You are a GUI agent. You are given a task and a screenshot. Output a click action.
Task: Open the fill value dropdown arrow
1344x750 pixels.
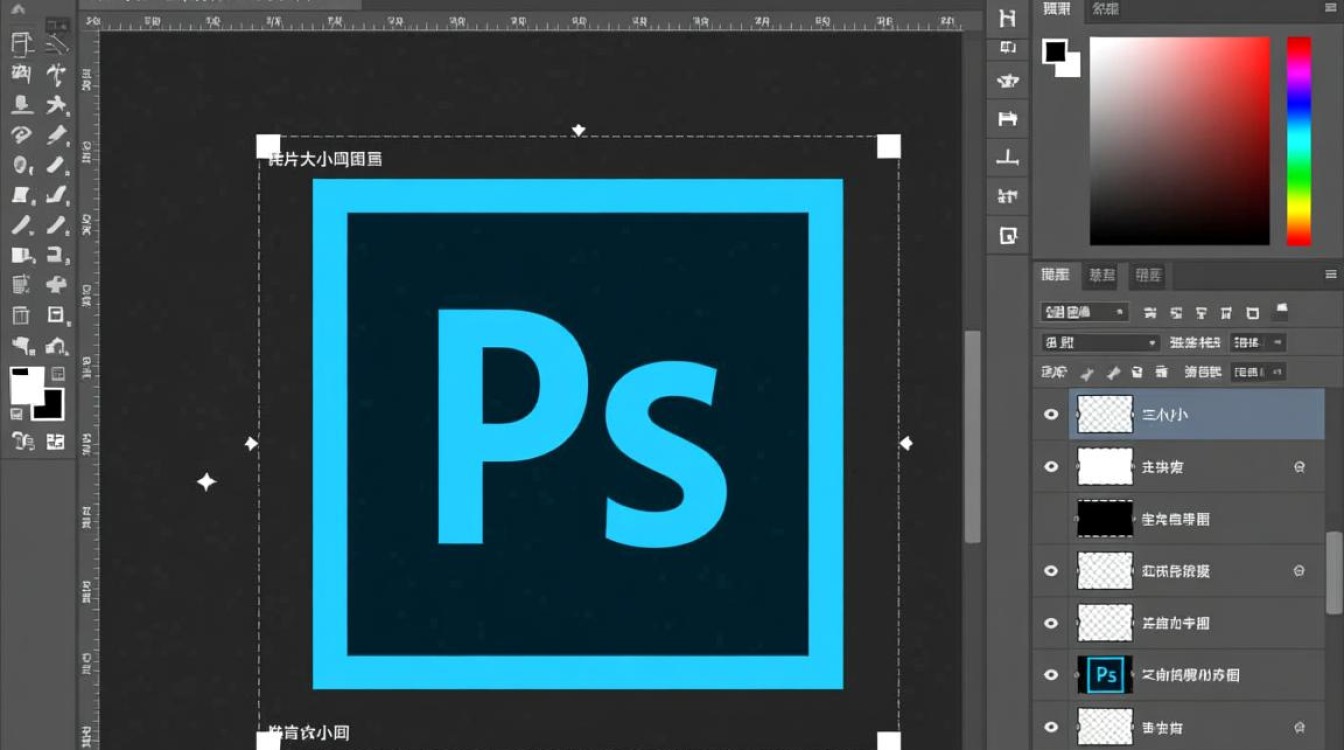[x=1277, y=373]
